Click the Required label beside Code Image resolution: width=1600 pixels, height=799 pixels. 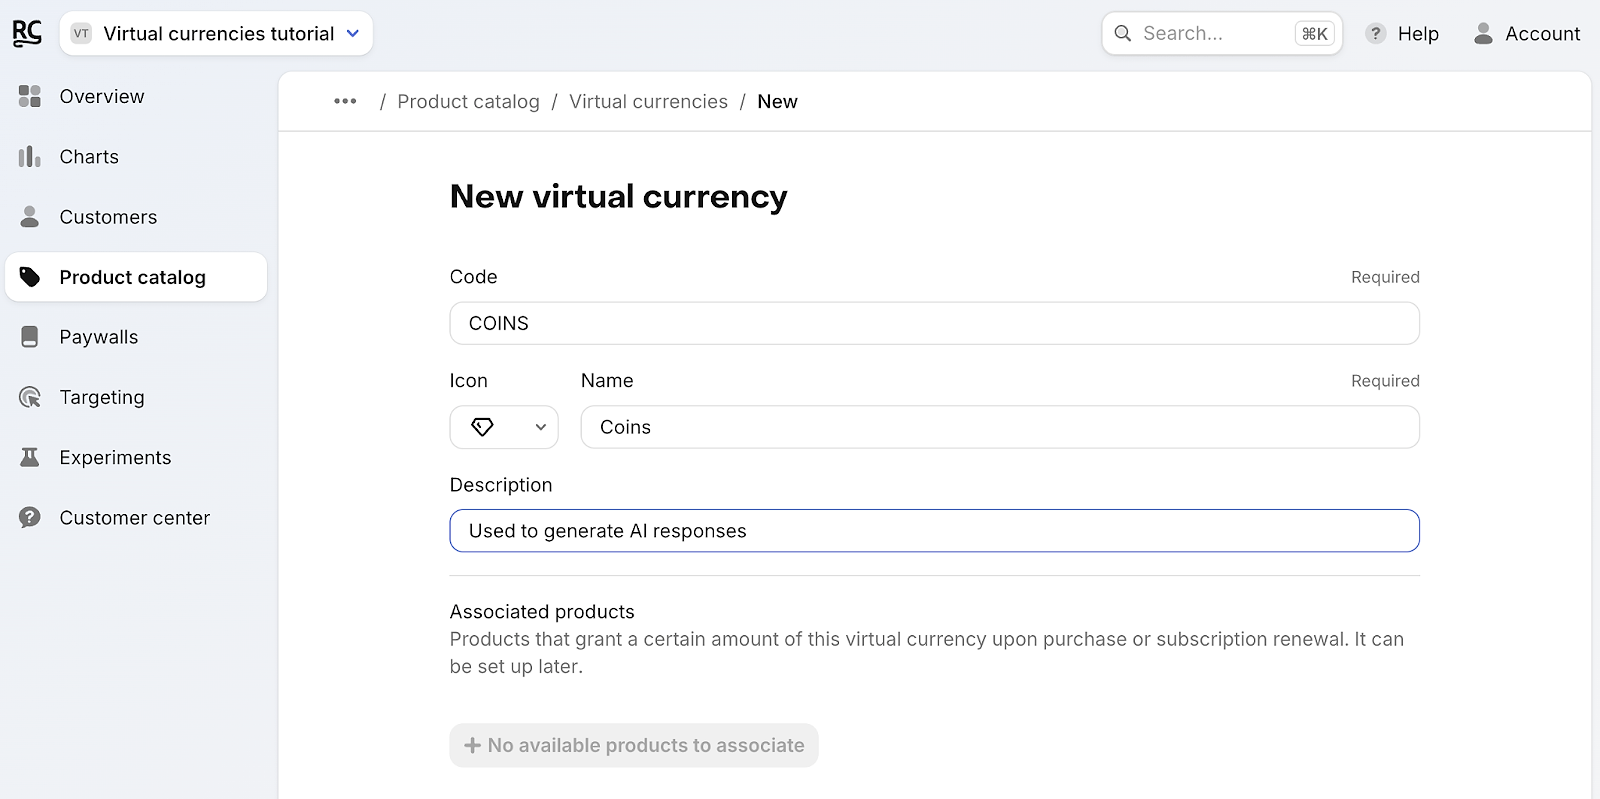[1385, 277]
